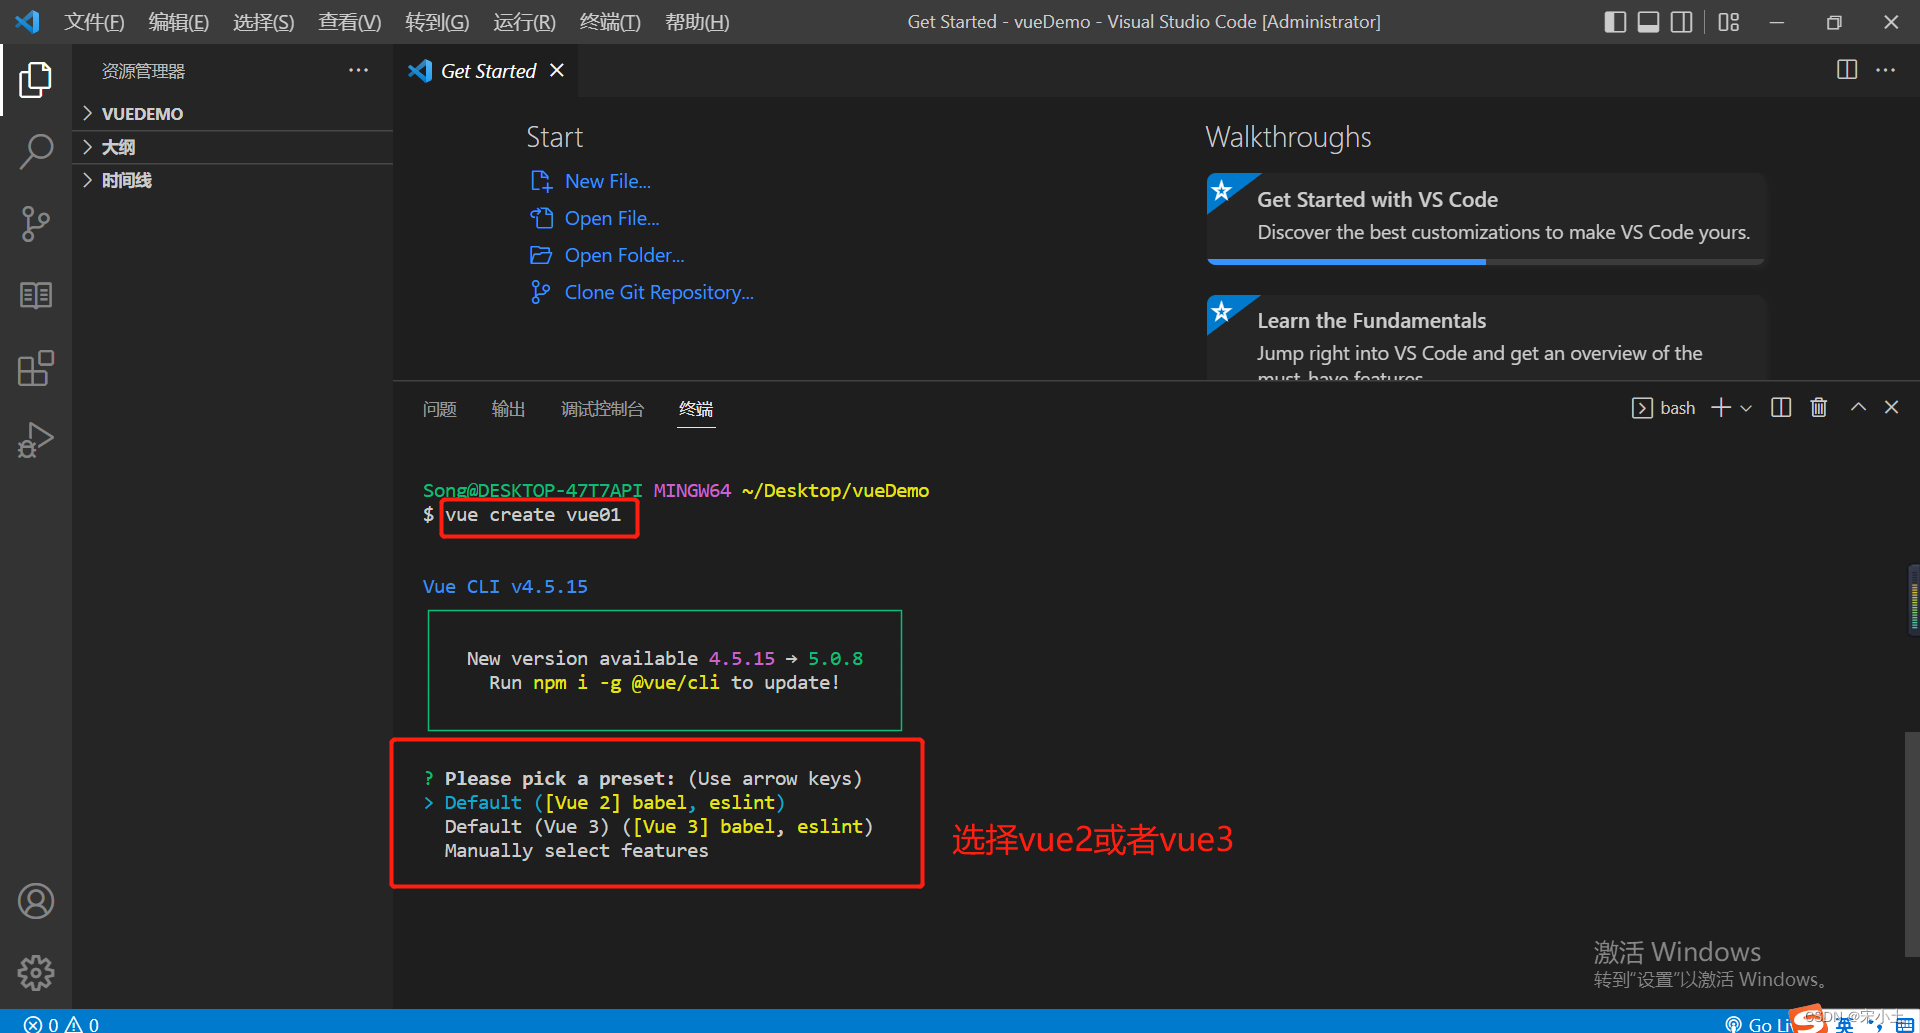Split the terminal pane
The image size is (1920, 1033).
pos(1781,407)
